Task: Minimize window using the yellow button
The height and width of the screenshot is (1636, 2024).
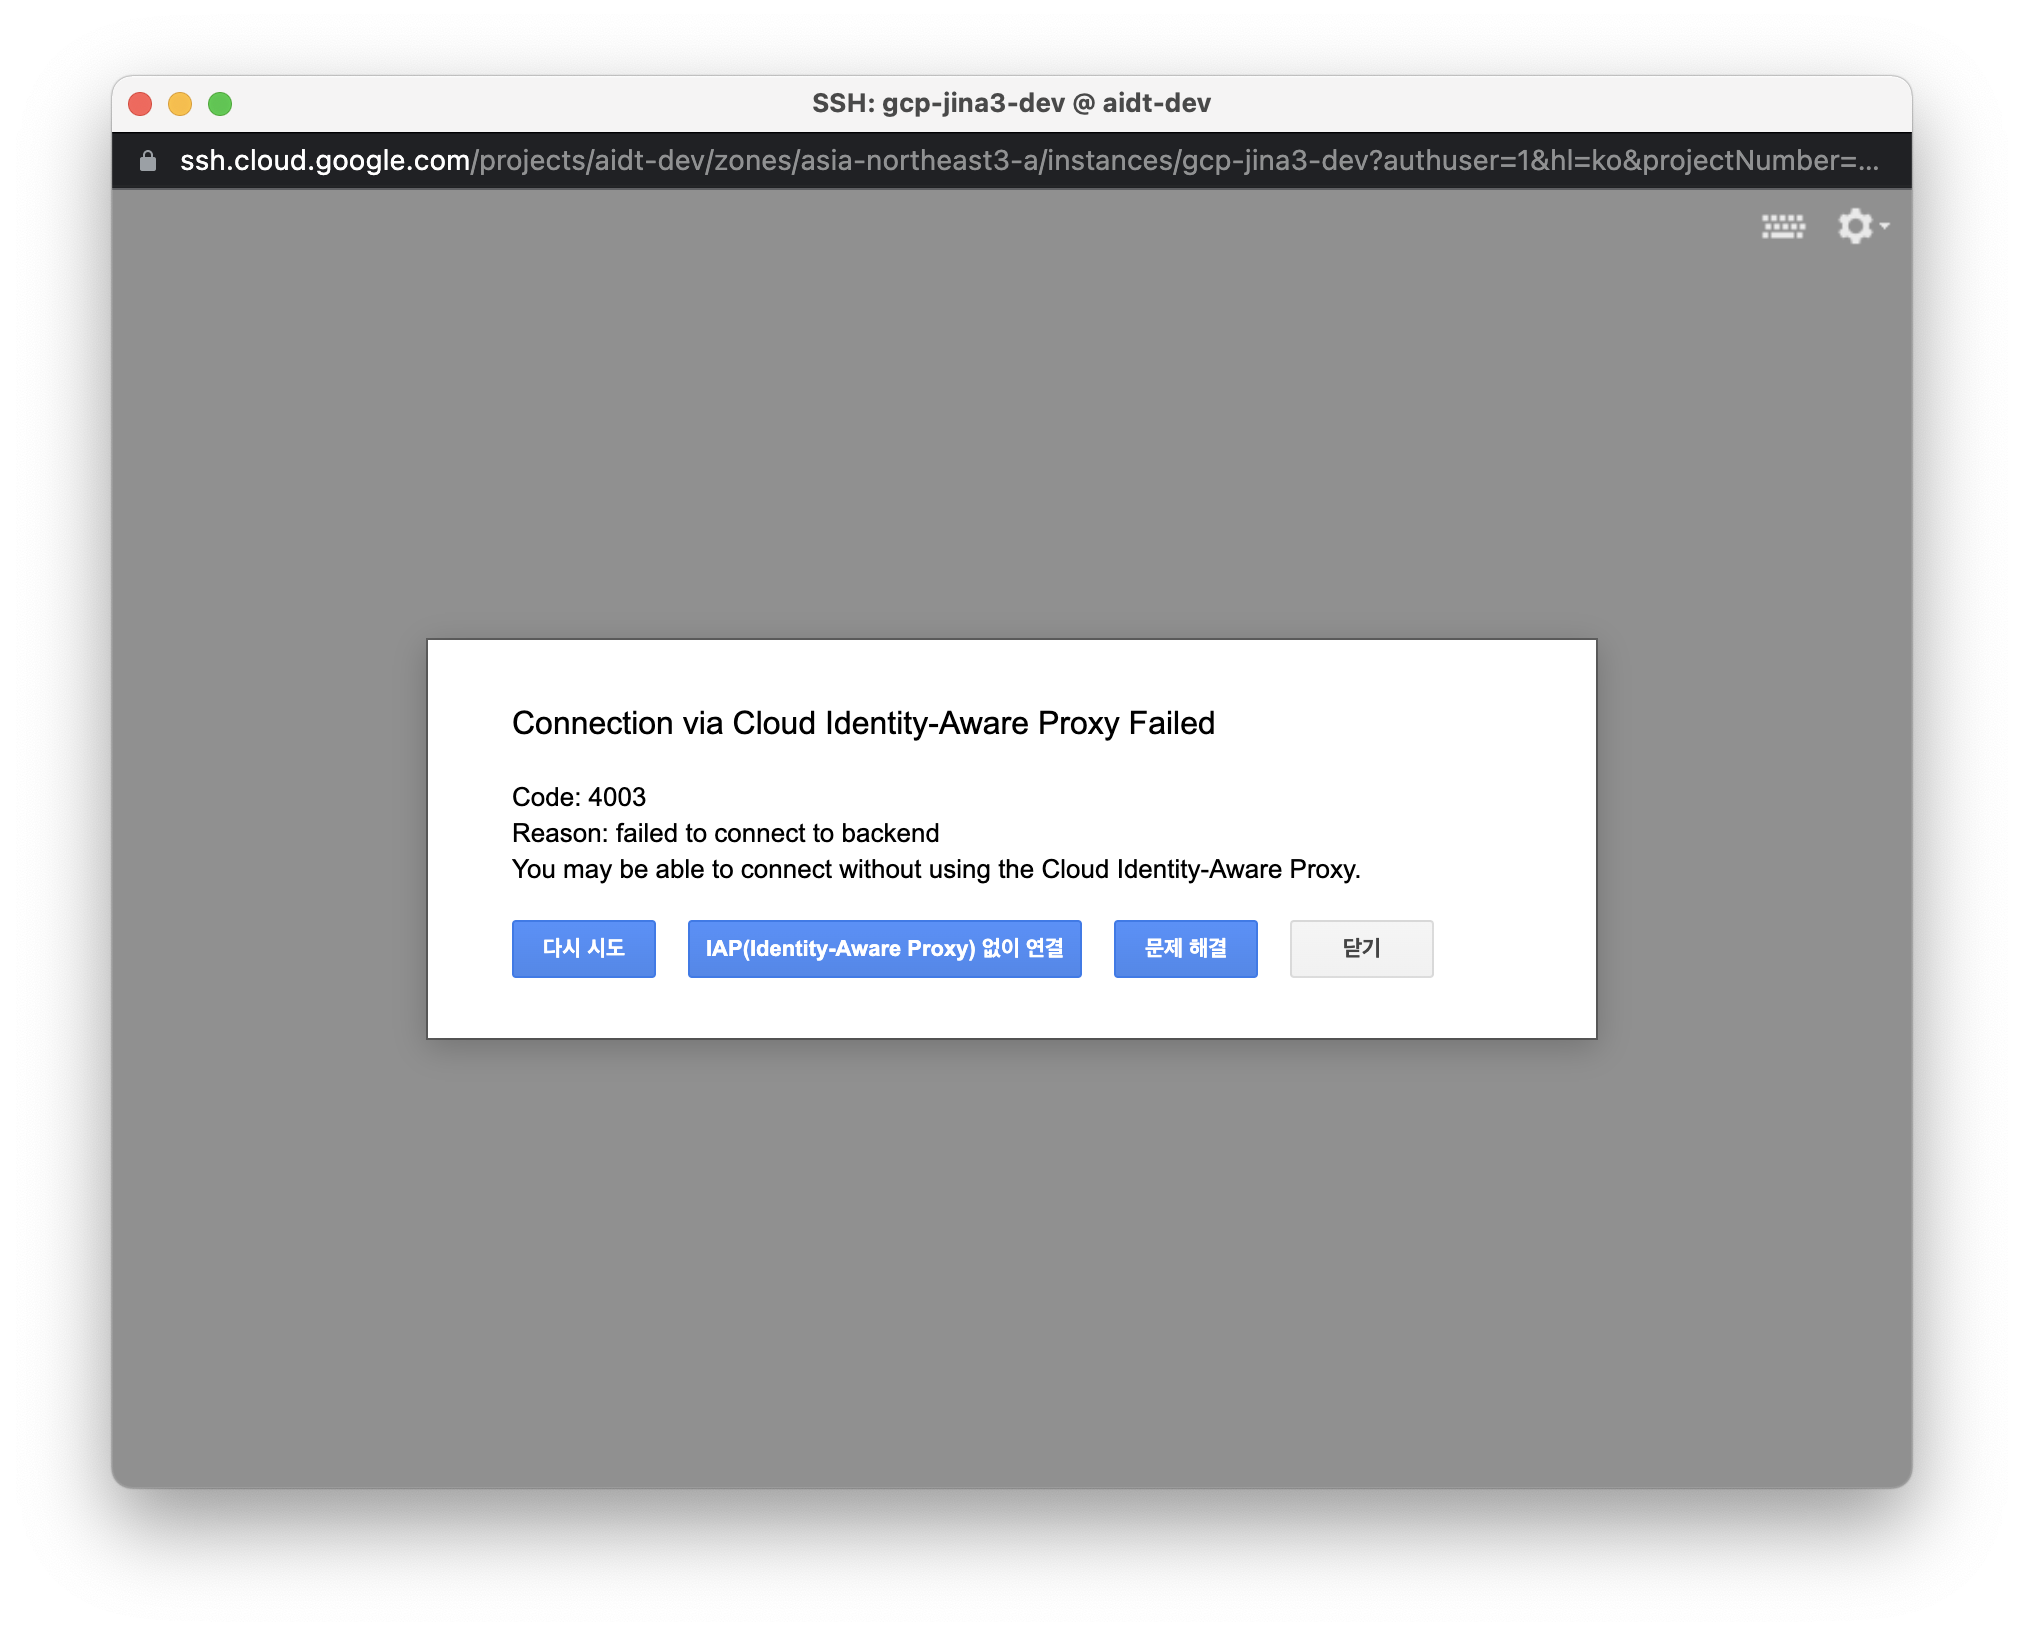Action: (180, 104)
